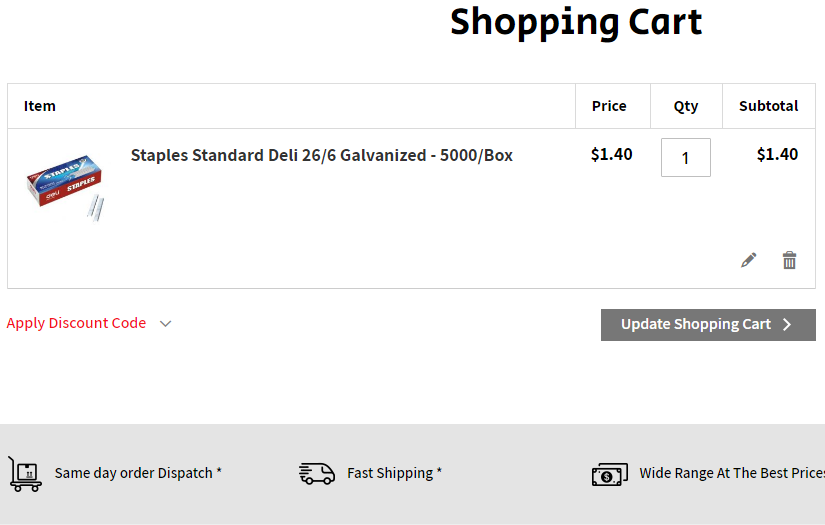Click the Shopping Cart page heading

point(576,21)
